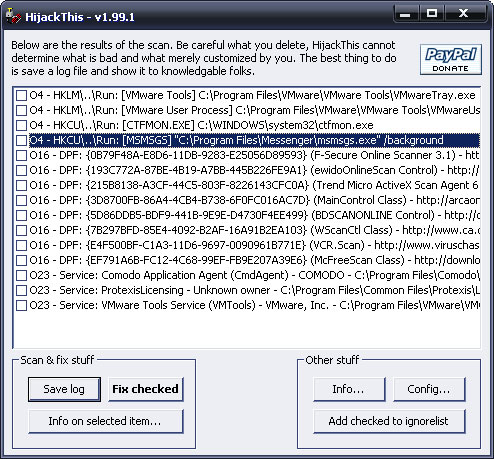Check the VMware User Process entry checkbox

(x=21, y=110)
